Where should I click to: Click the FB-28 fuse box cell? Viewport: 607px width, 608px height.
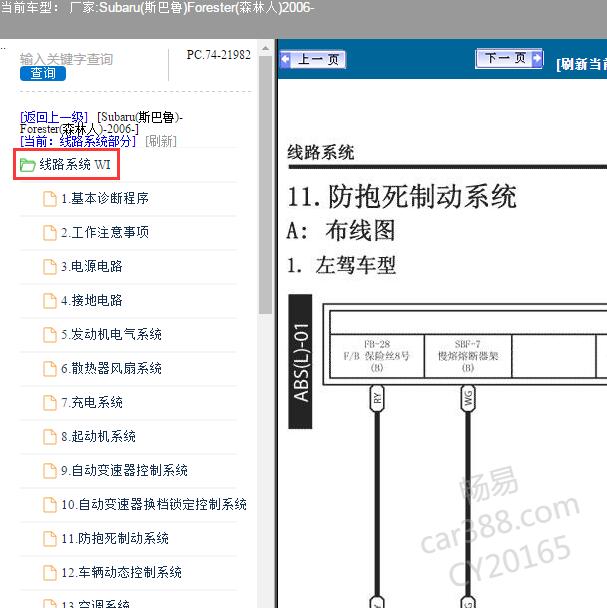pos(377,356)
